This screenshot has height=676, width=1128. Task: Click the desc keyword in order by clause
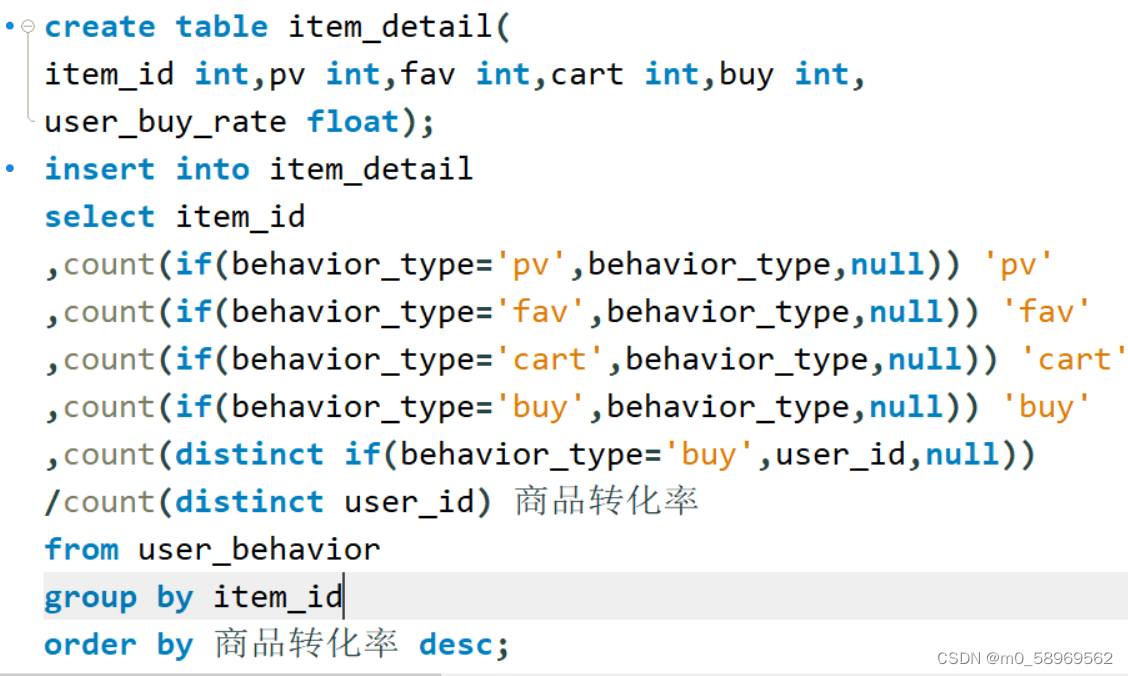point(456,645)
